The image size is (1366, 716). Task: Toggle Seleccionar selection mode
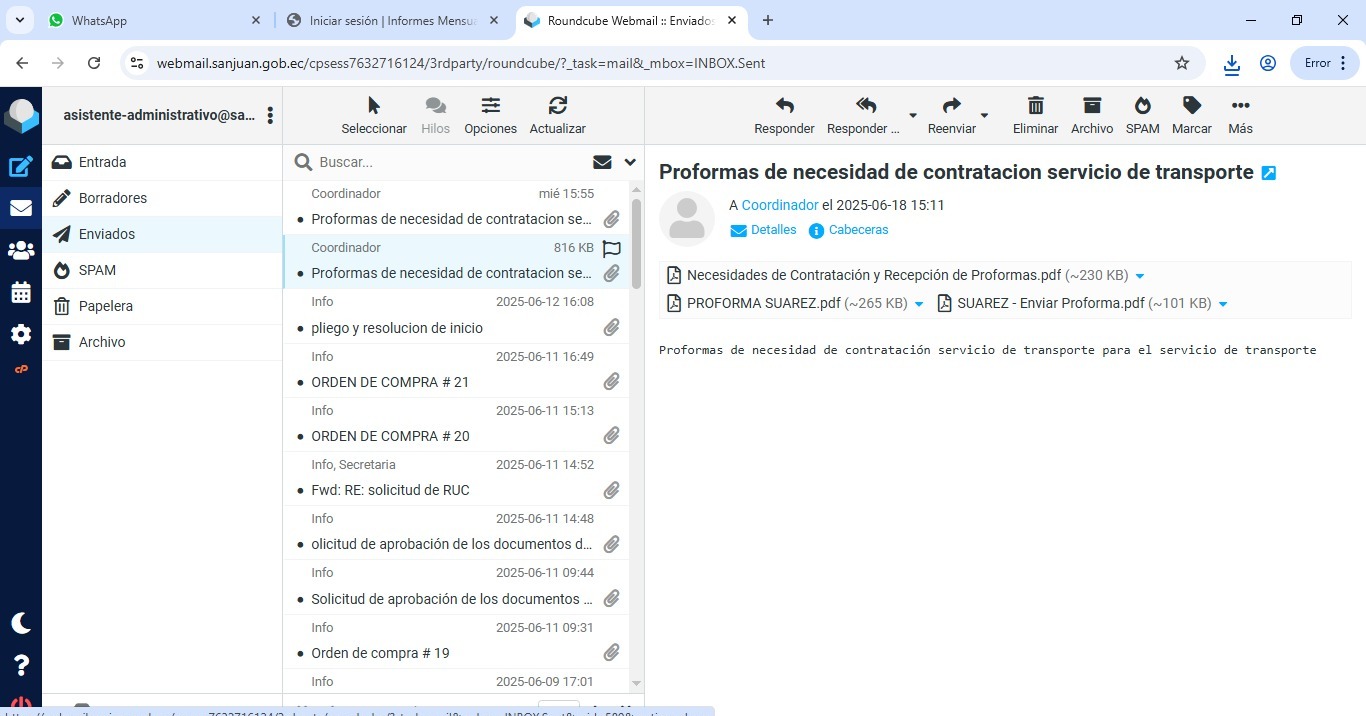click(x=374, y=115)
